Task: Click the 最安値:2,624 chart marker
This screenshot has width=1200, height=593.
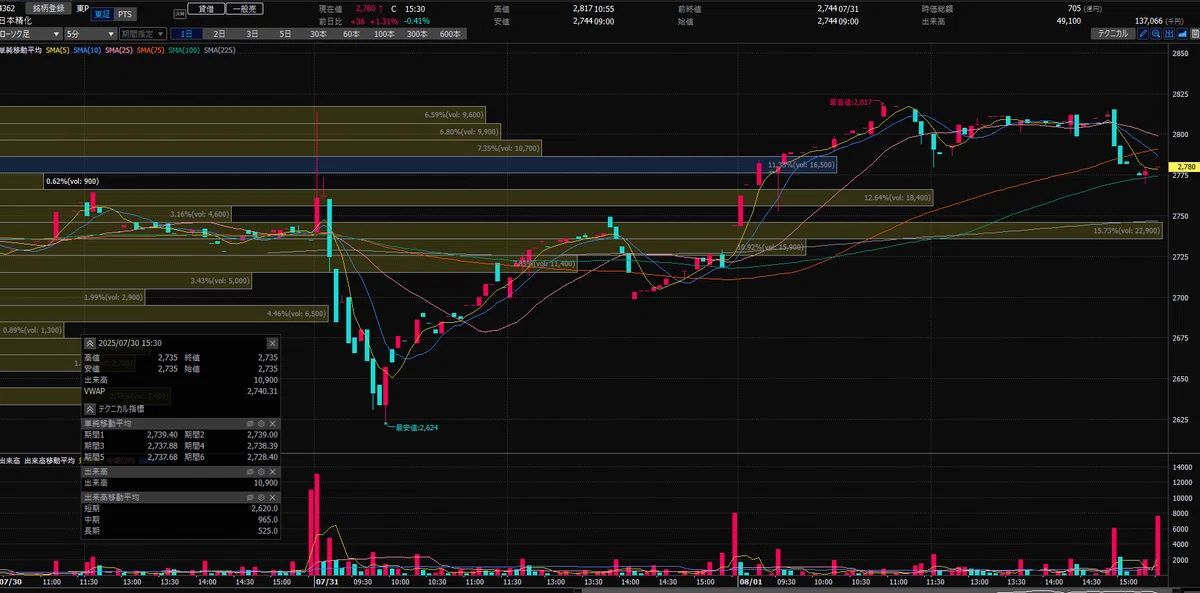Action: (416, 427)
